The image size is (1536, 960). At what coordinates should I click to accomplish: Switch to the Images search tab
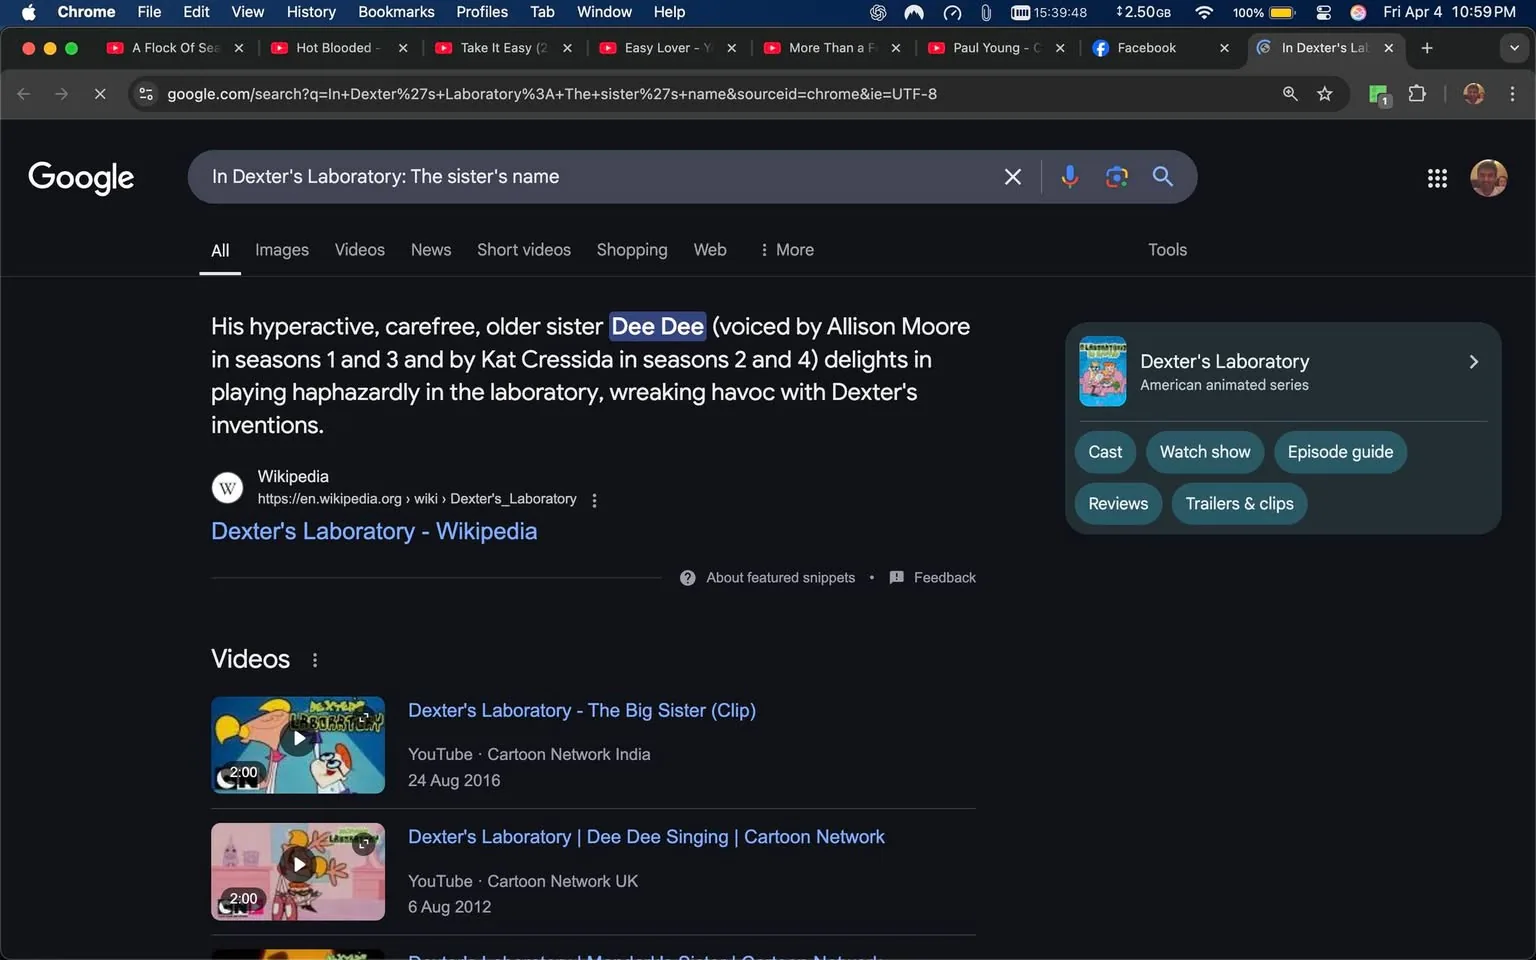[x=281, y=249]
